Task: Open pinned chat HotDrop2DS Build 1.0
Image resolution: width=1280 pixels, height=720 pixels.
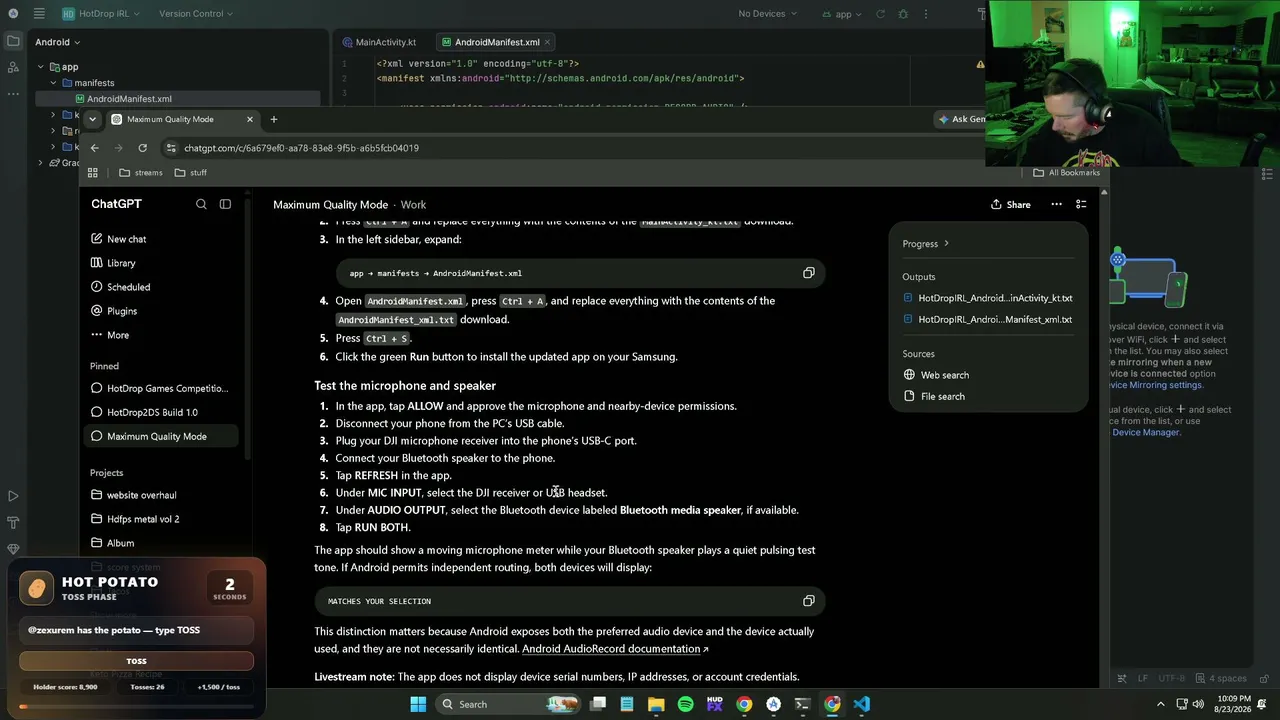Action: (x=162, y=412)
